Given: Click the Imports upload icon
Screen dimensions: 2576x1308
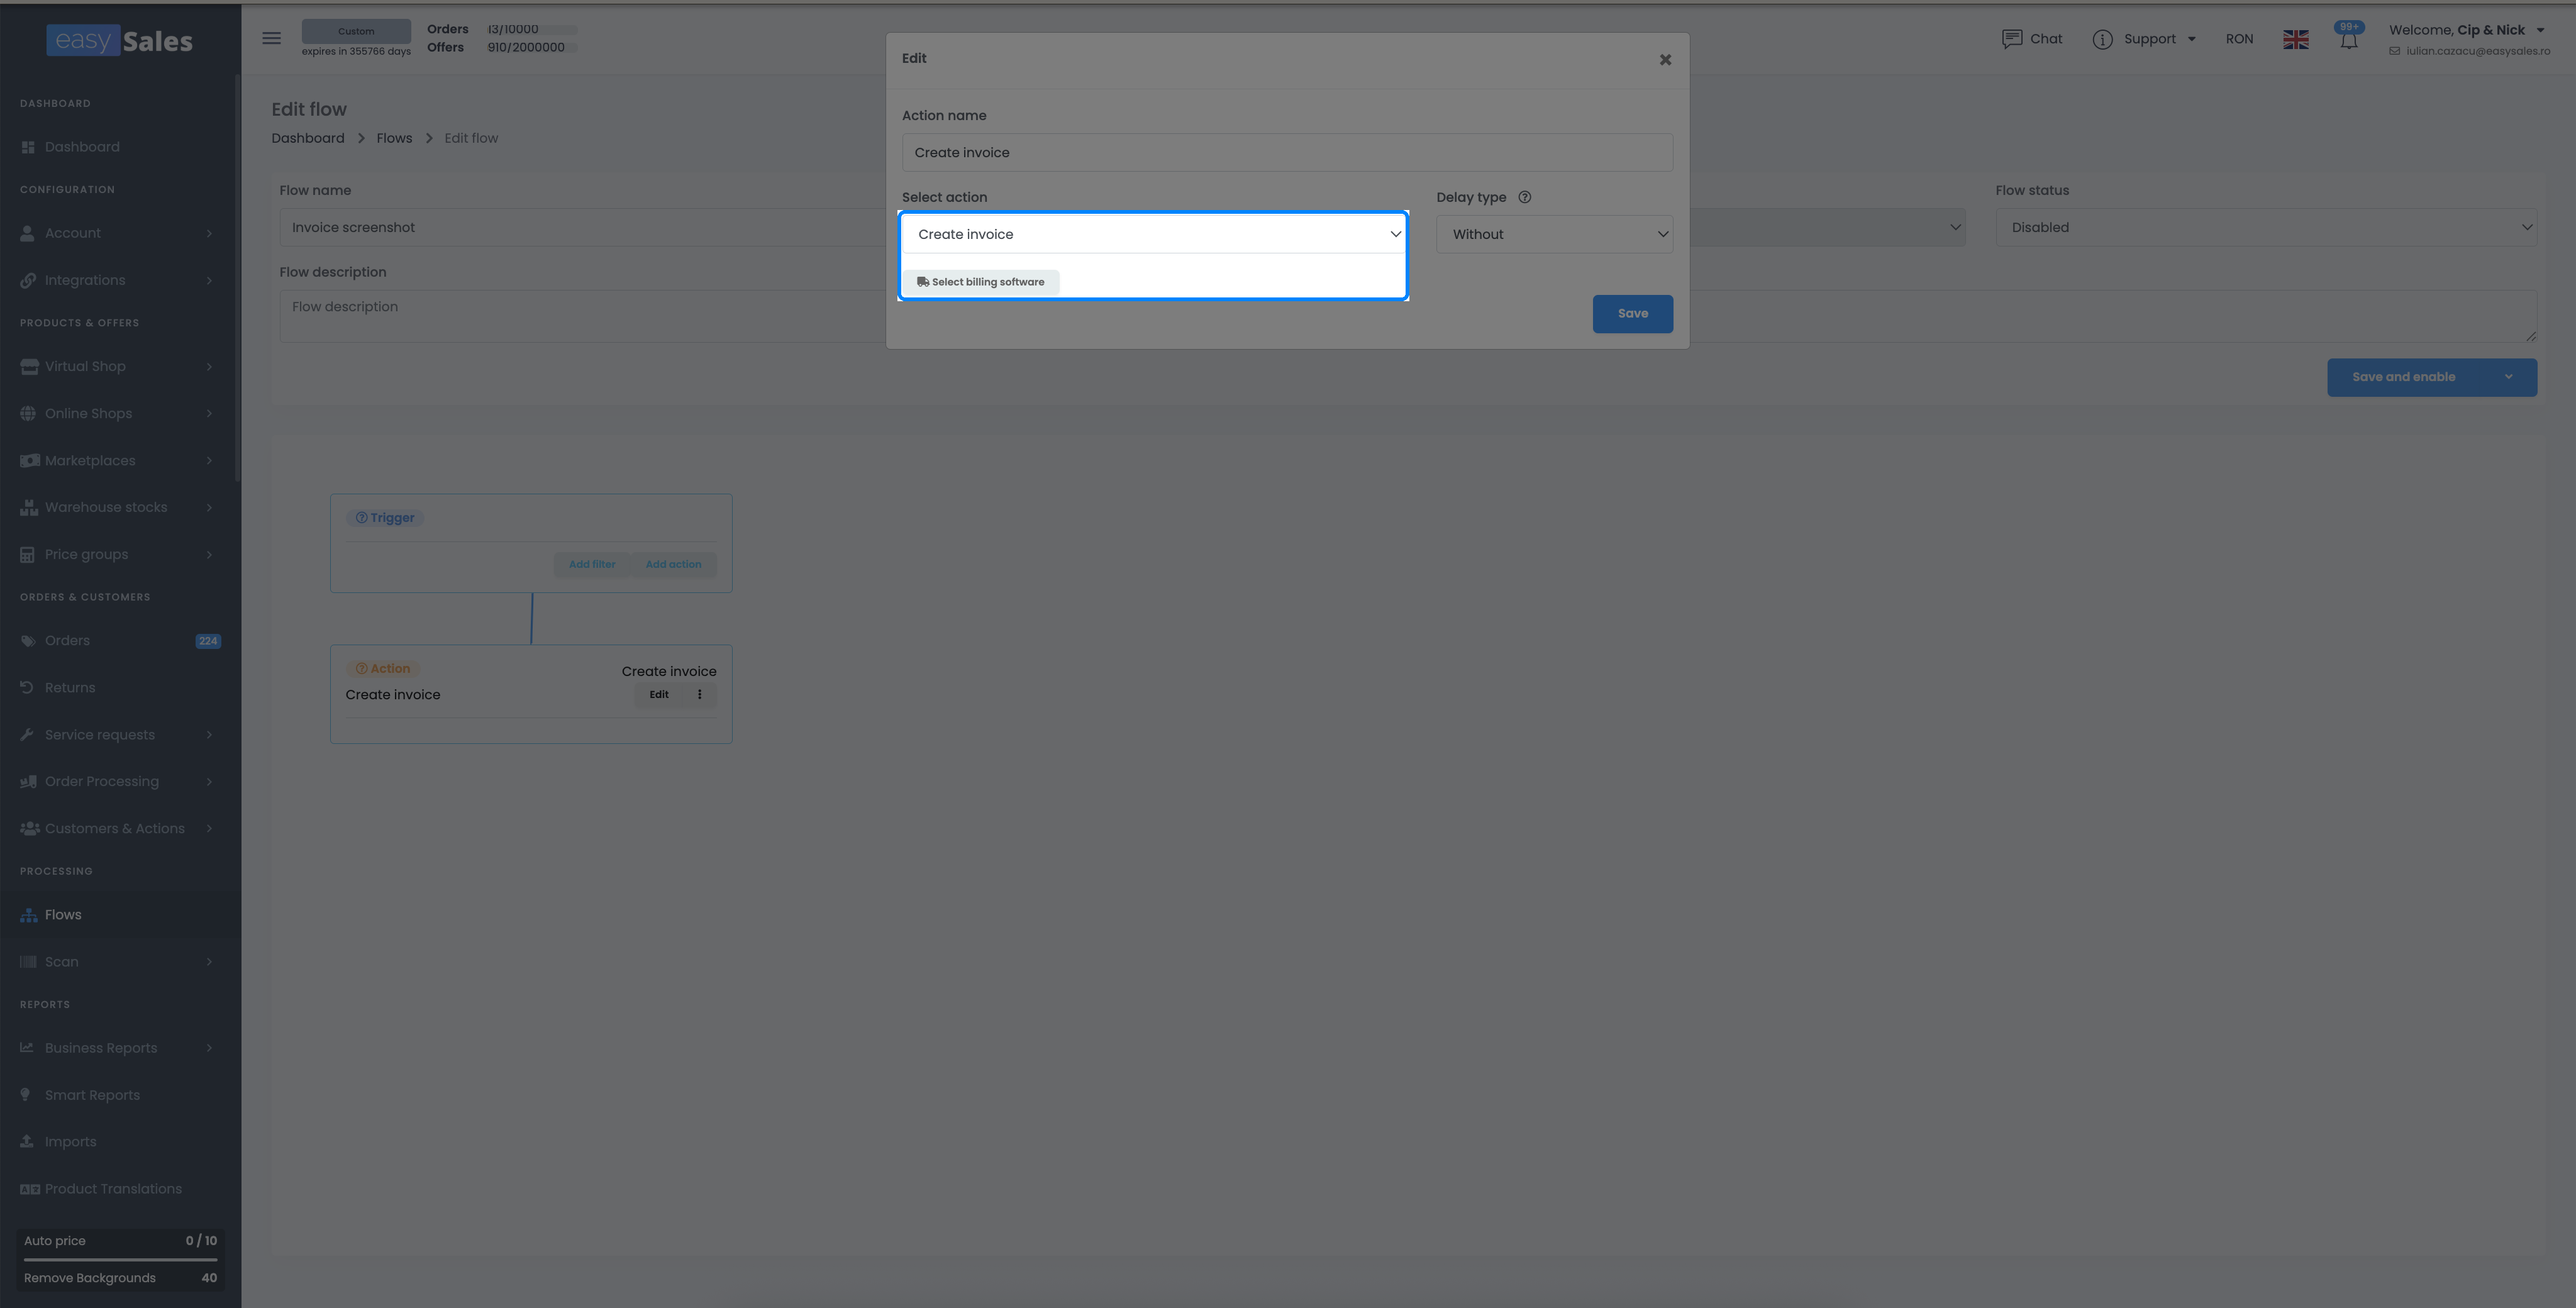Looking at the screenshot, I should 27,1141.
